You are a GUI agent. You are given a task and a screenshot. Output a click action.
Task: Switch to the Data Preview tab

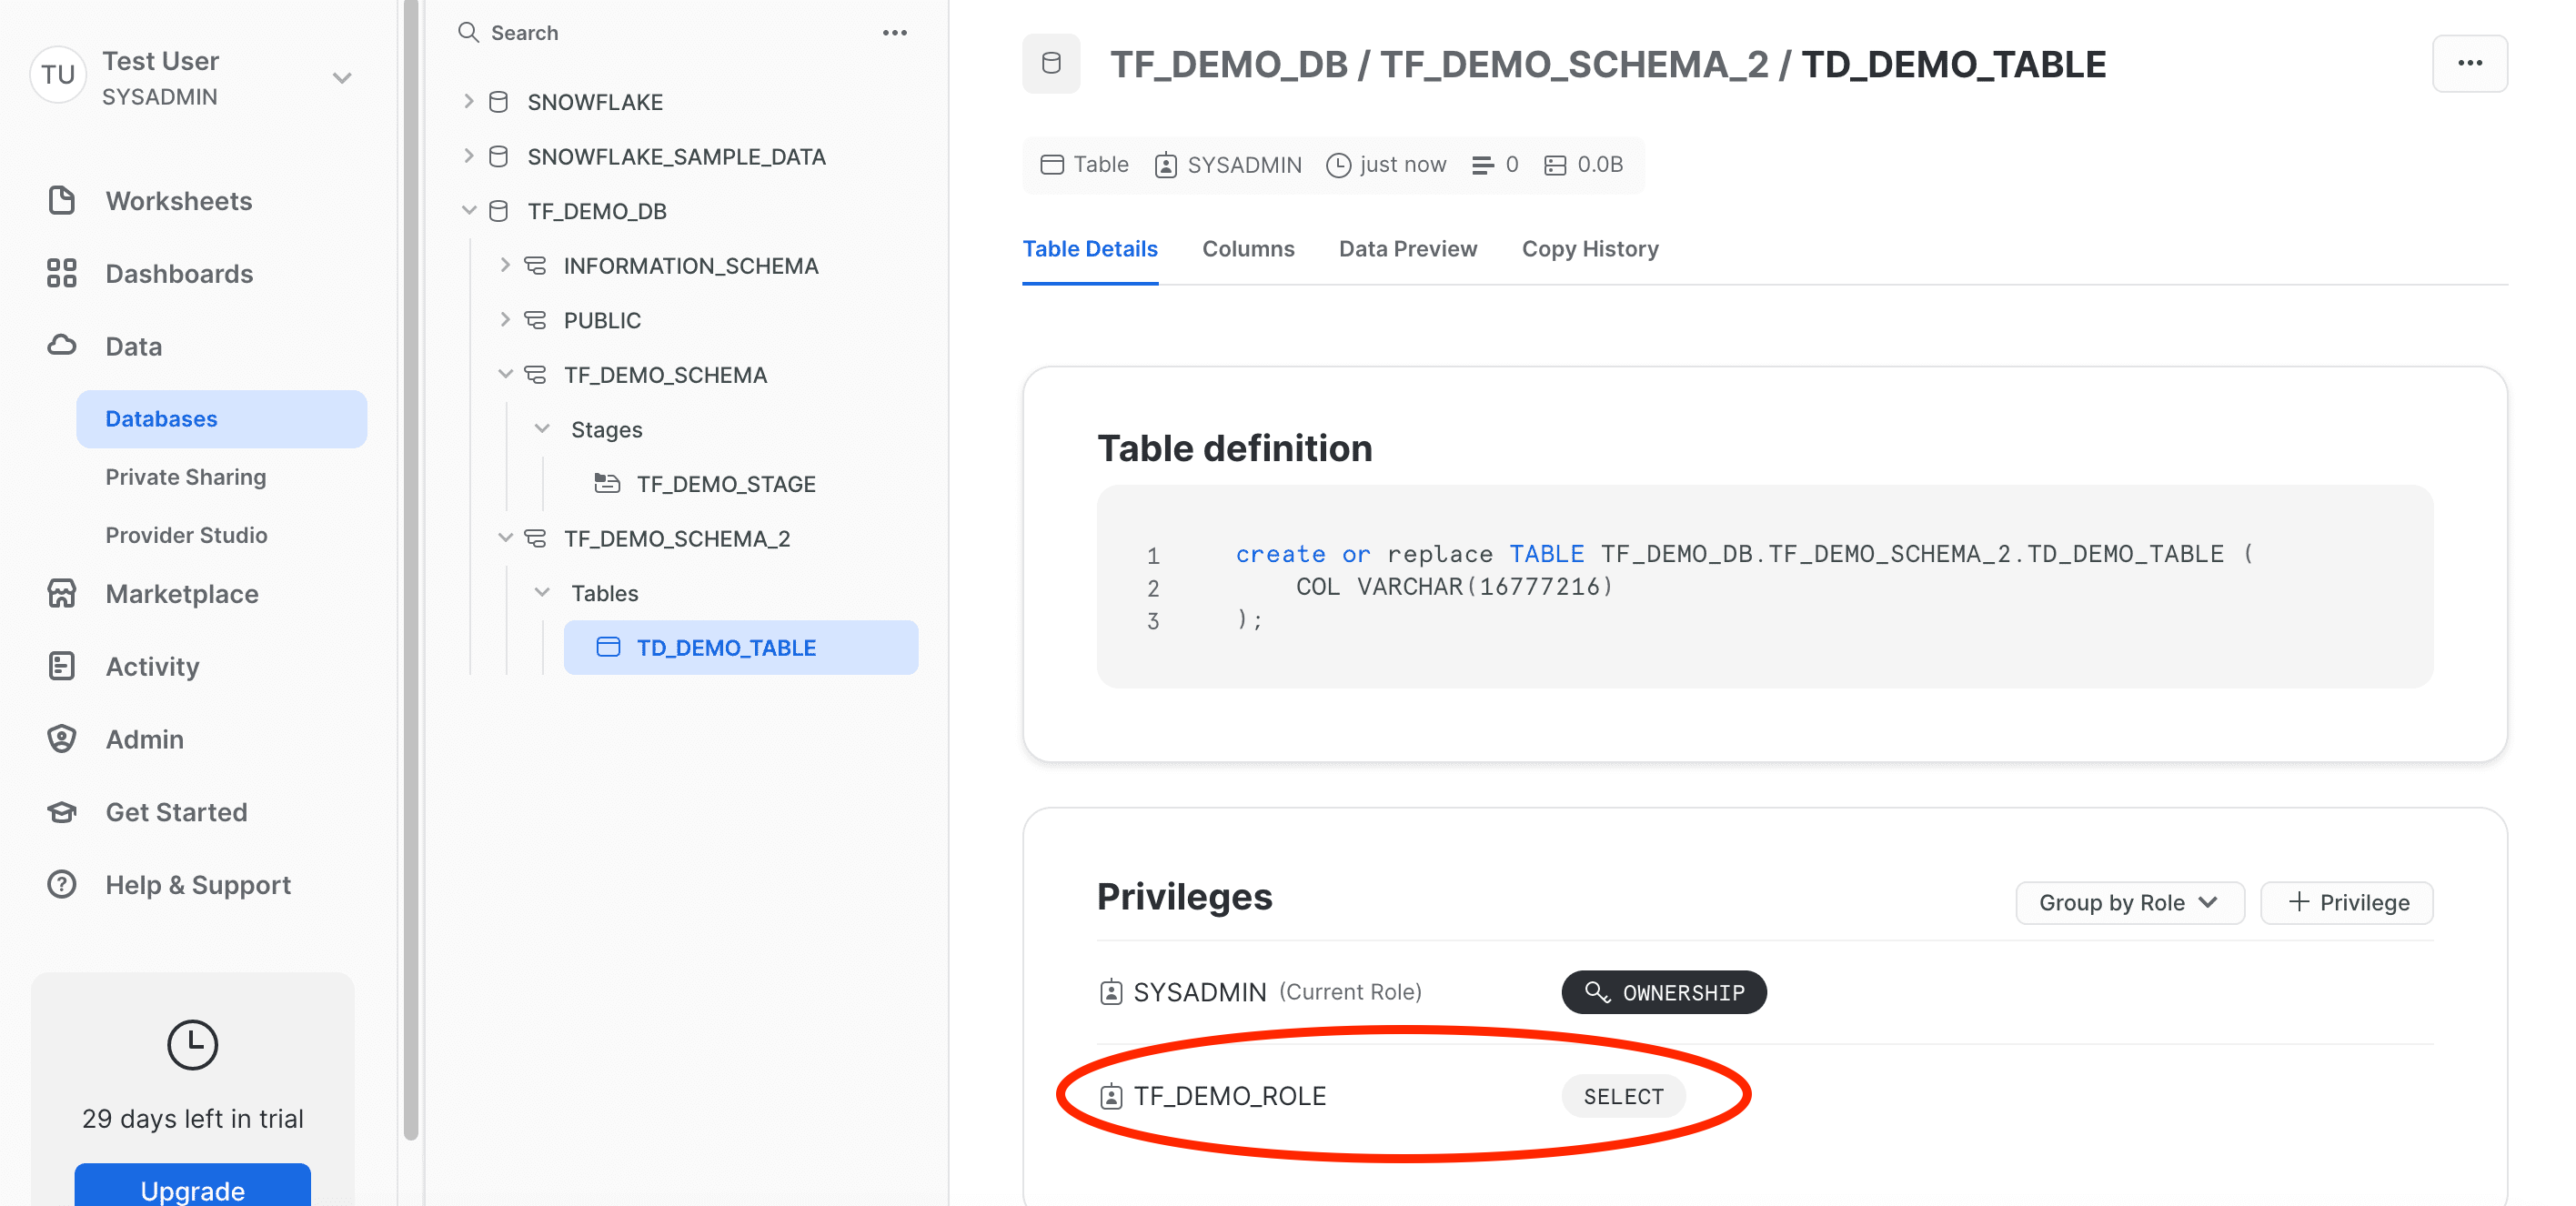[1407, 248]
